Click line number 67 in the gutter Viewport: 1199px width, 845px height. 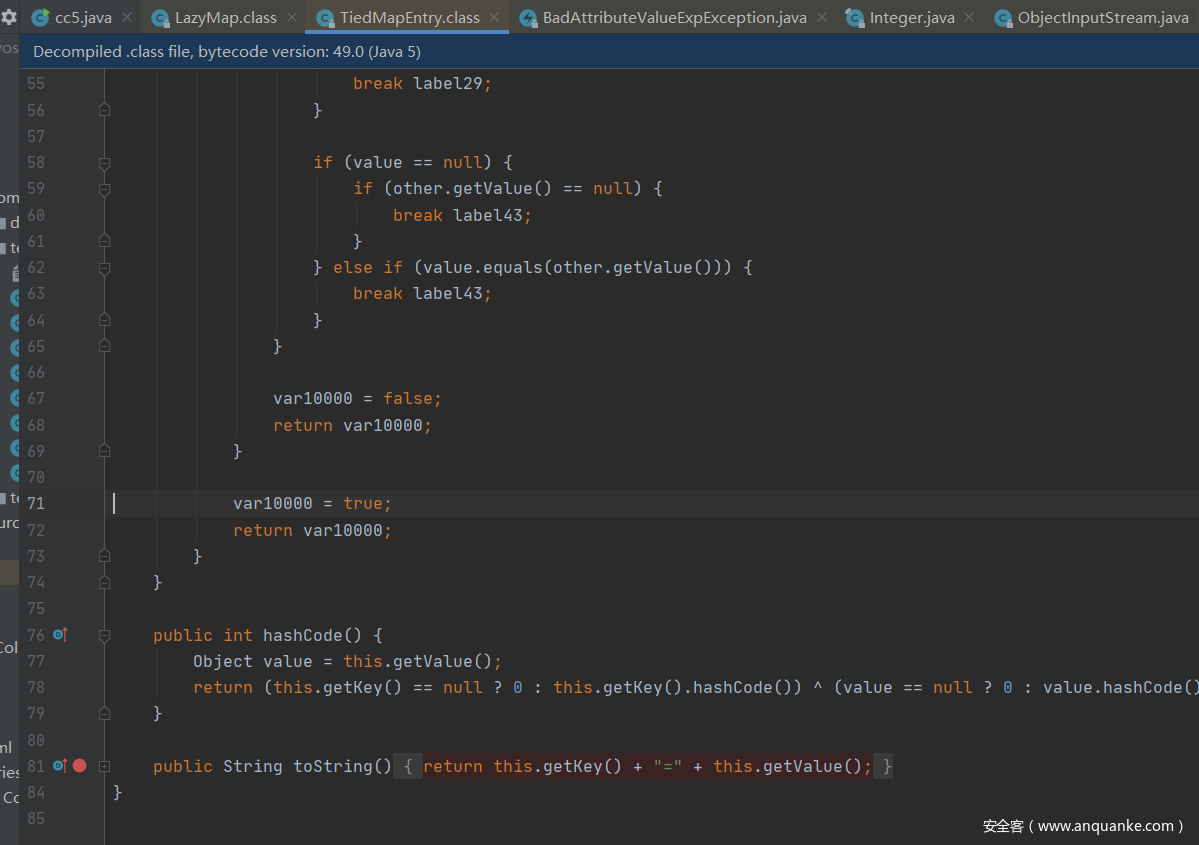36,398
